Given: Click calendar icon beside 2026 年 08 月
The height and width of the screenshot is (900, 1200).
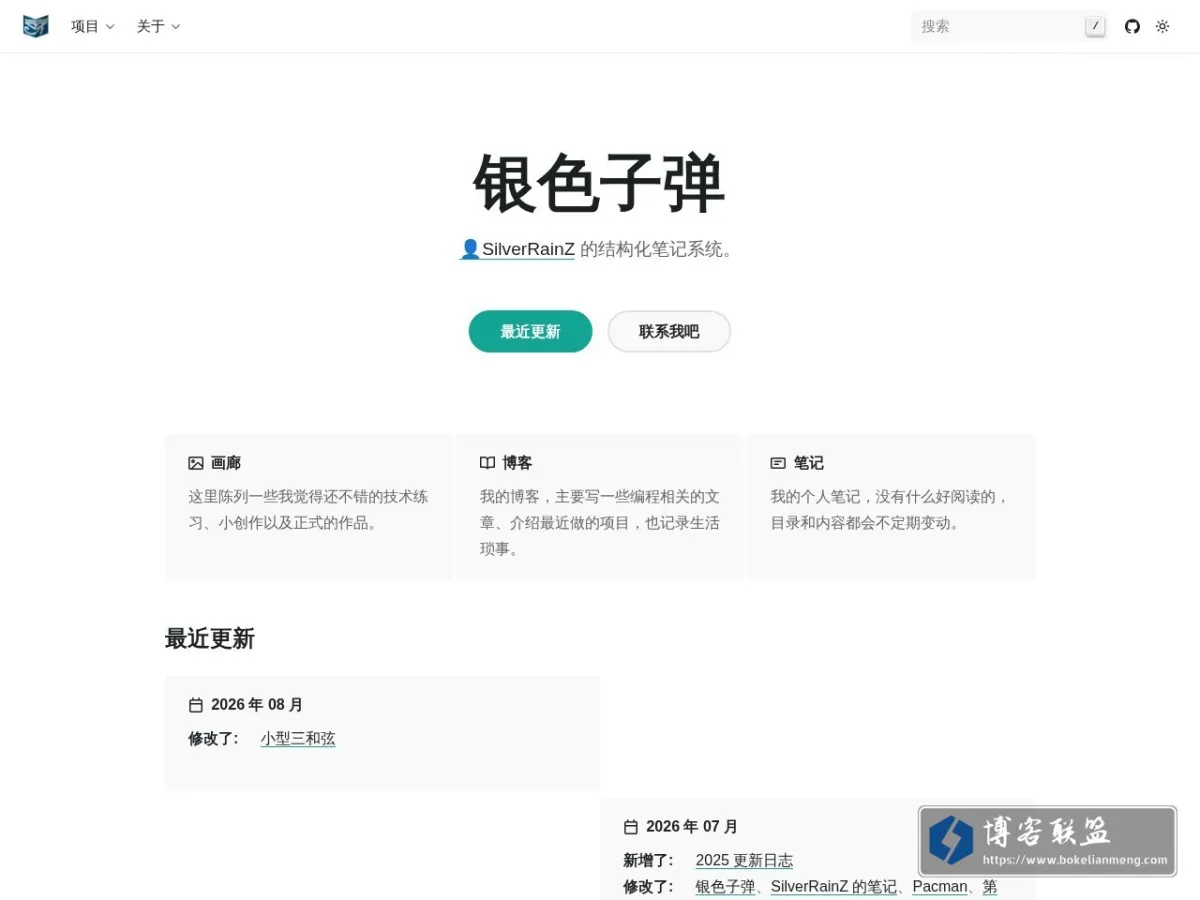Looking at the screenshot, I should 196,705.
